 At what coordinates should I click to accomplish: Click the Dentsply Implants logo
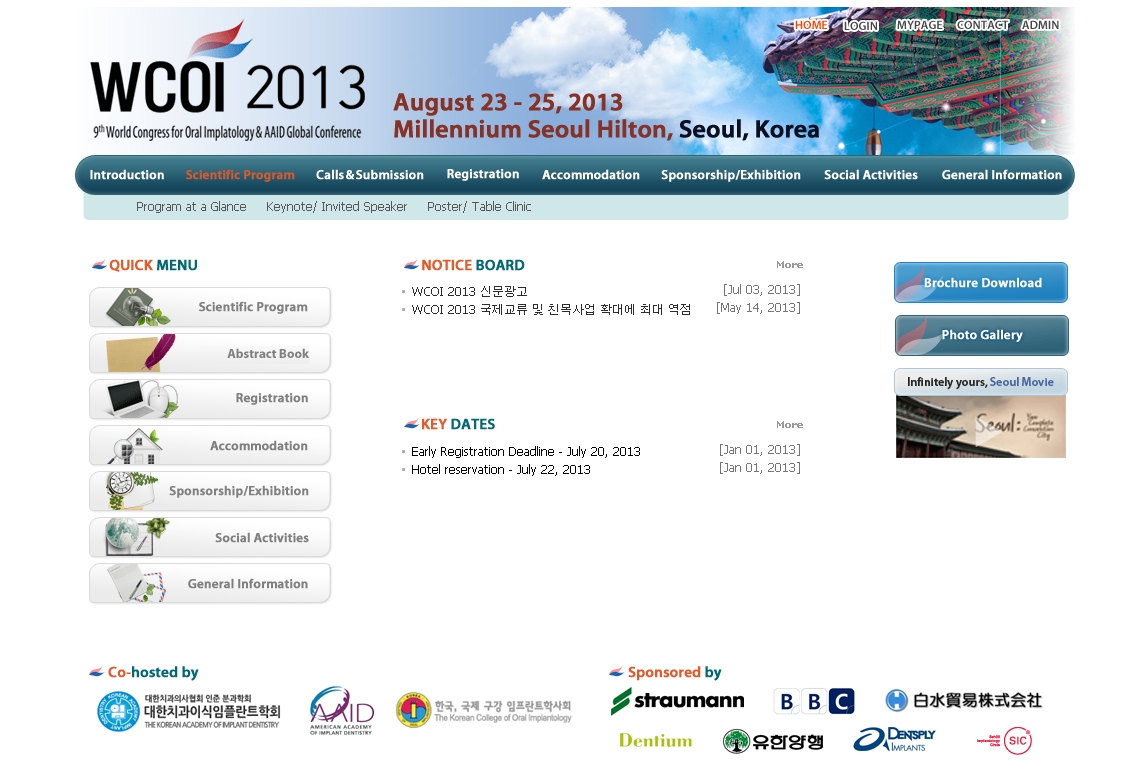(895, 739)
